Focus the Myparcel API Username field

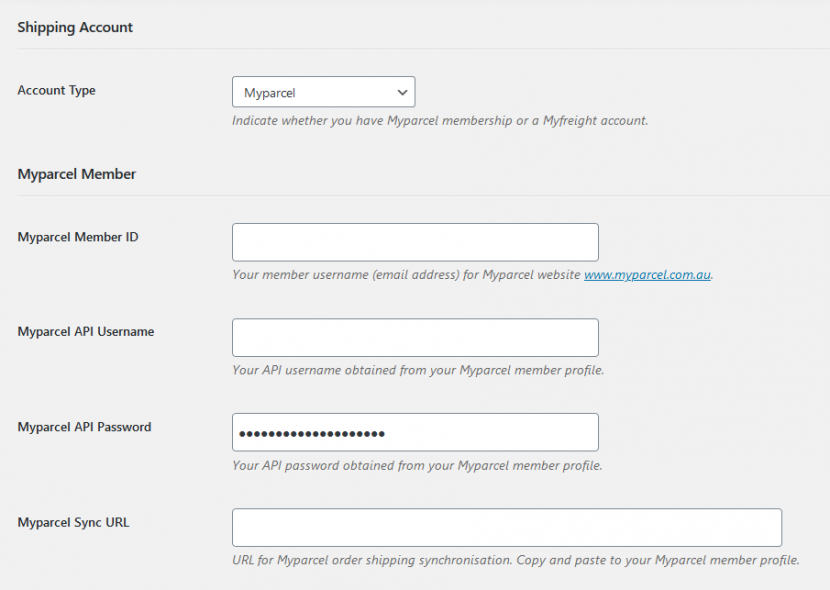414,337
